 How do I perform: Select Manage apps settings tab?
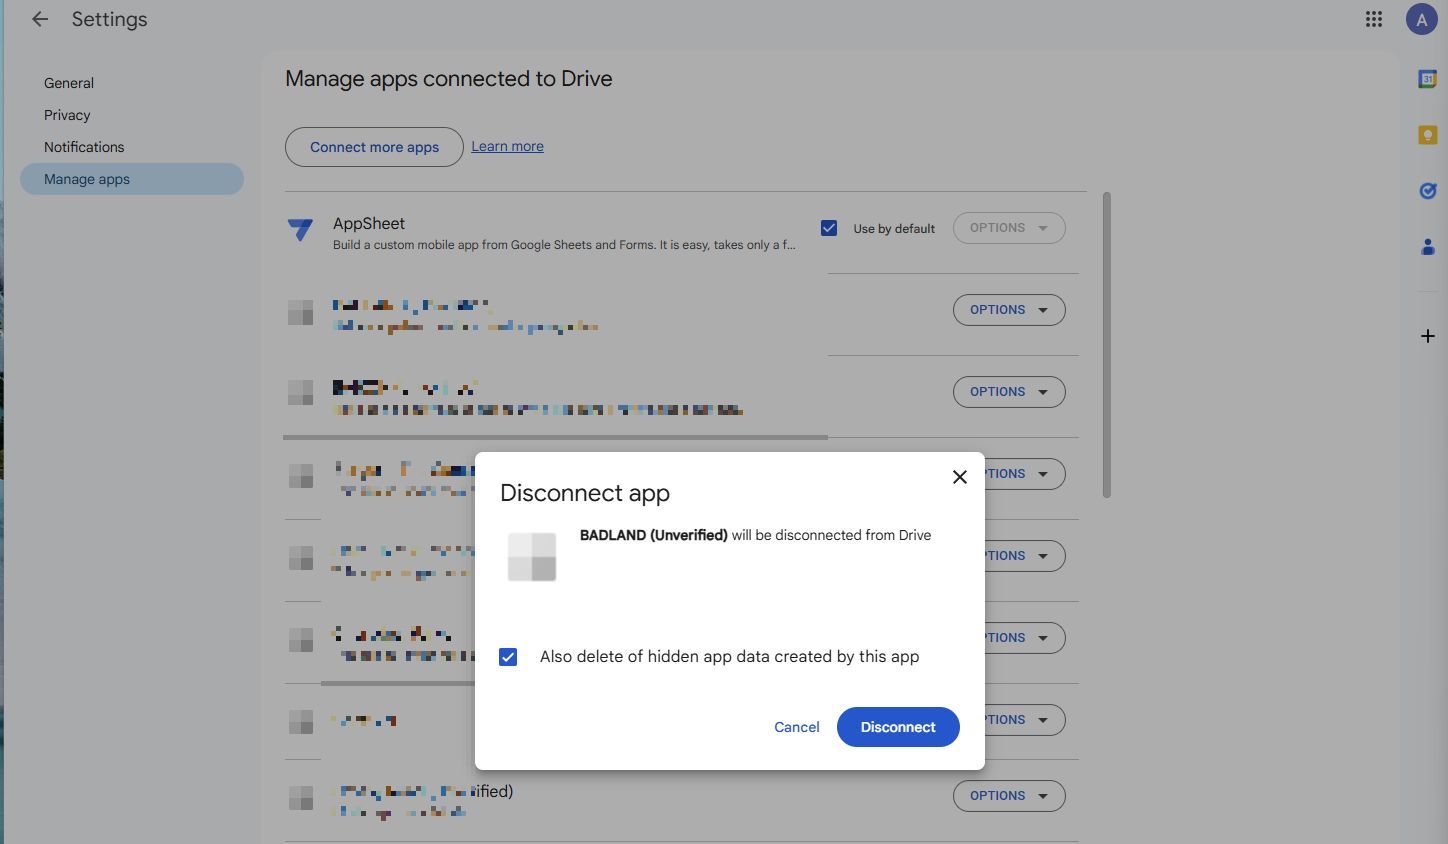[132, 179]
